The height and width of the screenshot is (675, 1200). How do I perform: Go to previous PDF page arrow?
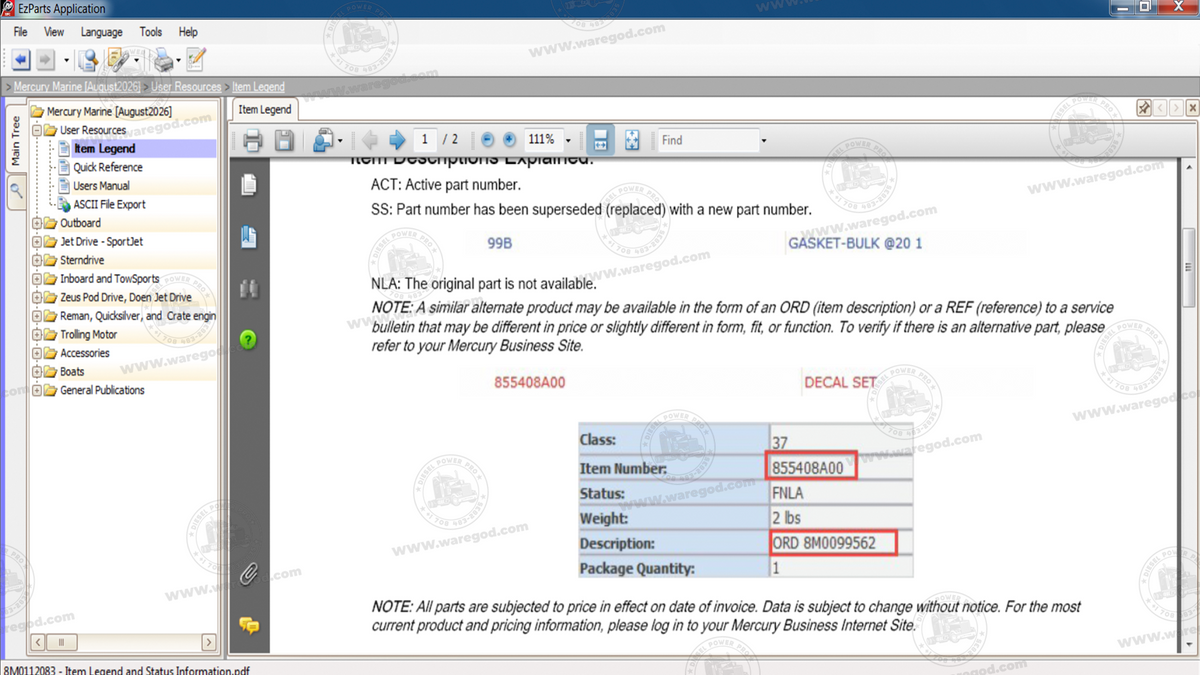370,140
